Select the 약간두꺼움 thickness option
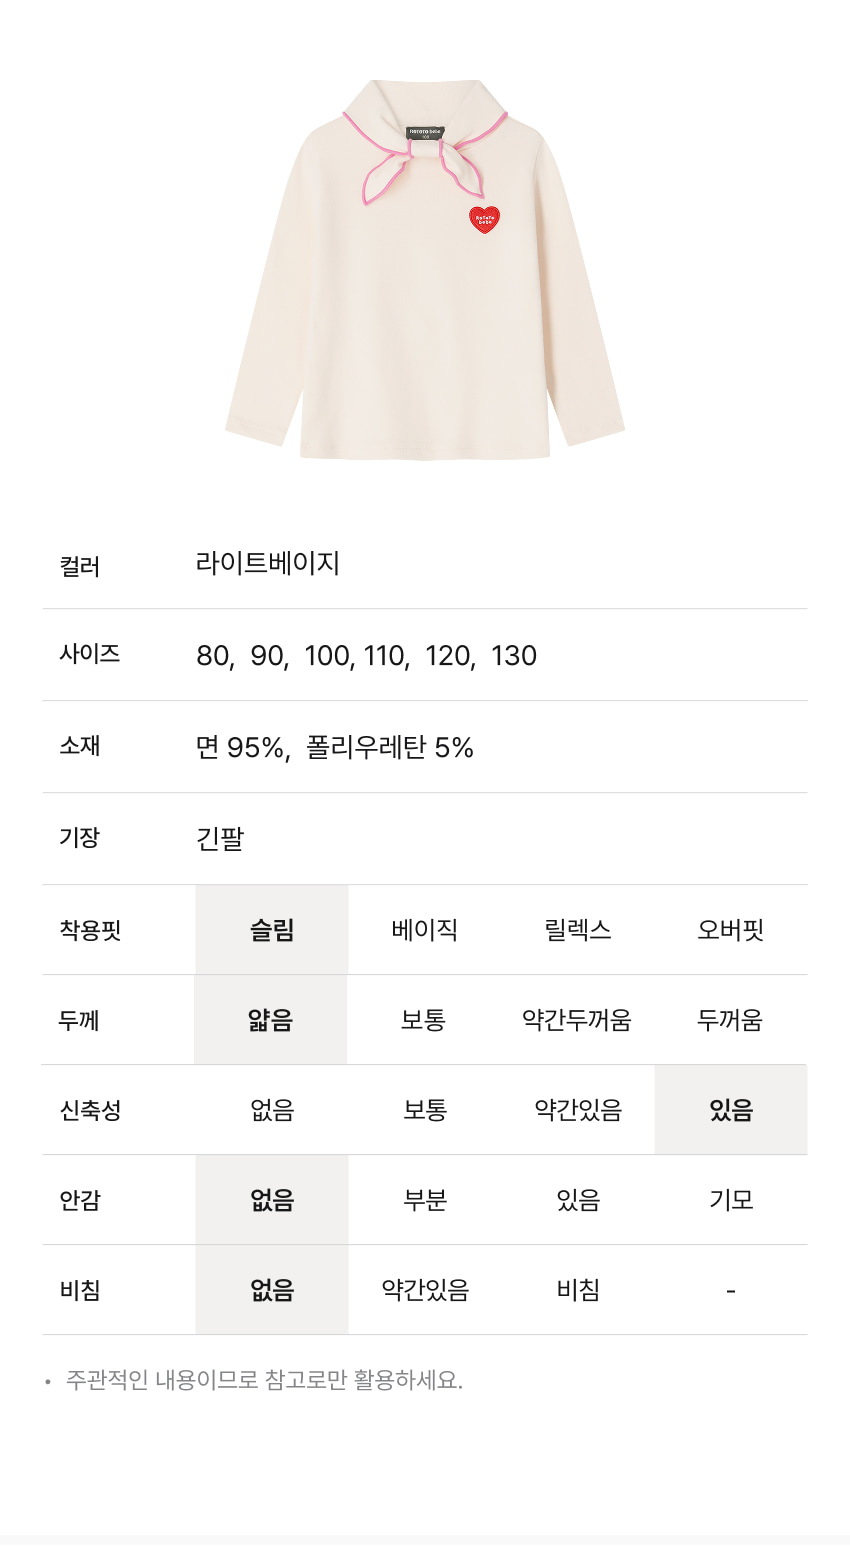The height and width of the screenshot is (1546, 850). tap(577, 1020)
